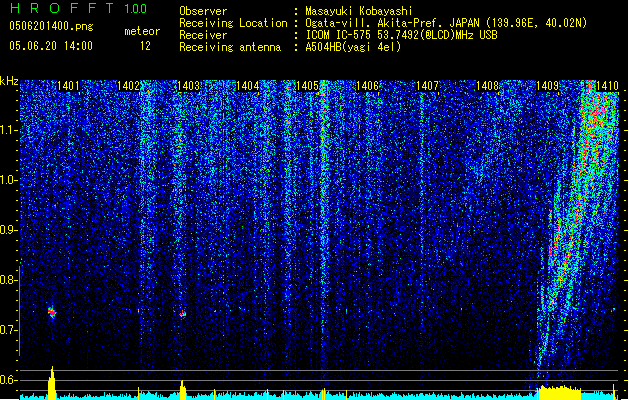Select the Ogata-vill. Akita-Pref. JAPAN location text

(446, 23)
